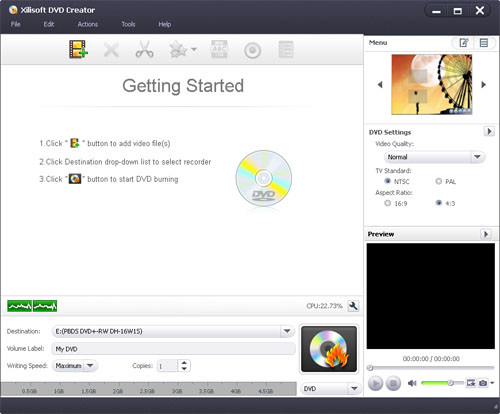Select the PAL TV standard

439,181
